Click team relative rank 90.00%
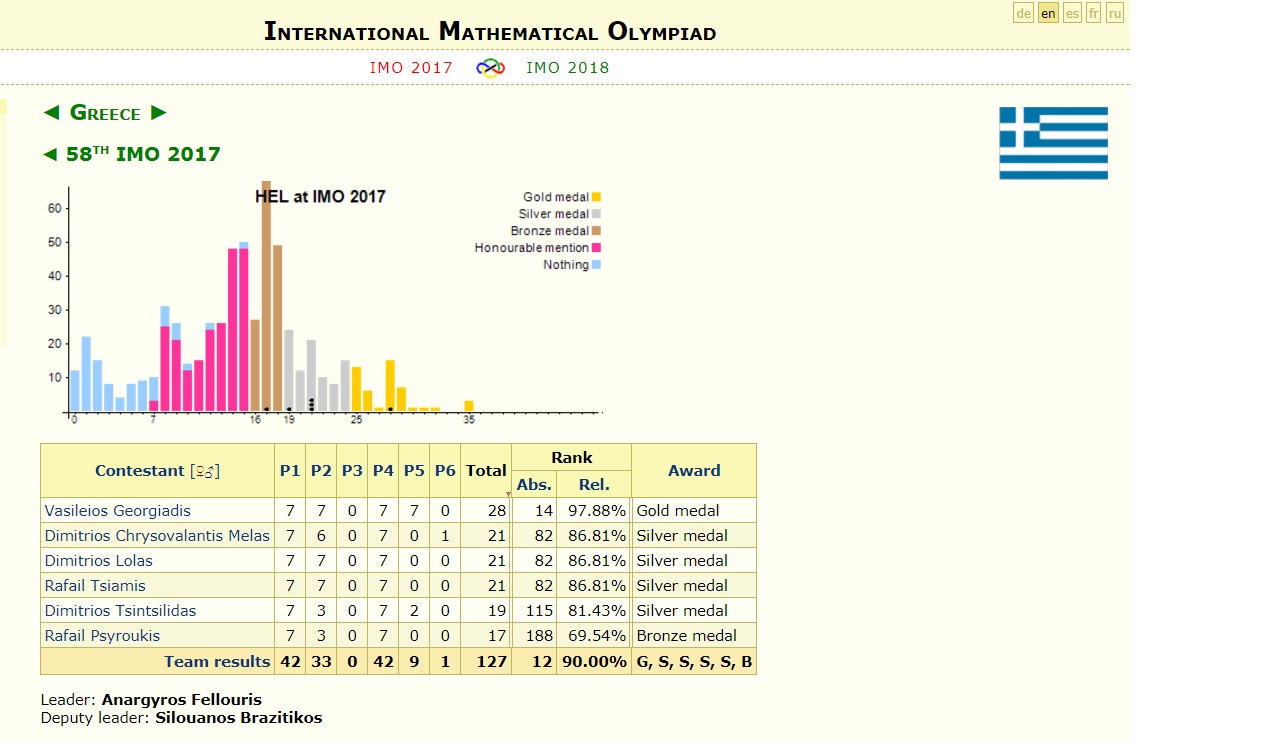Viewport: 1280px width, 741px height. [594, 662]
